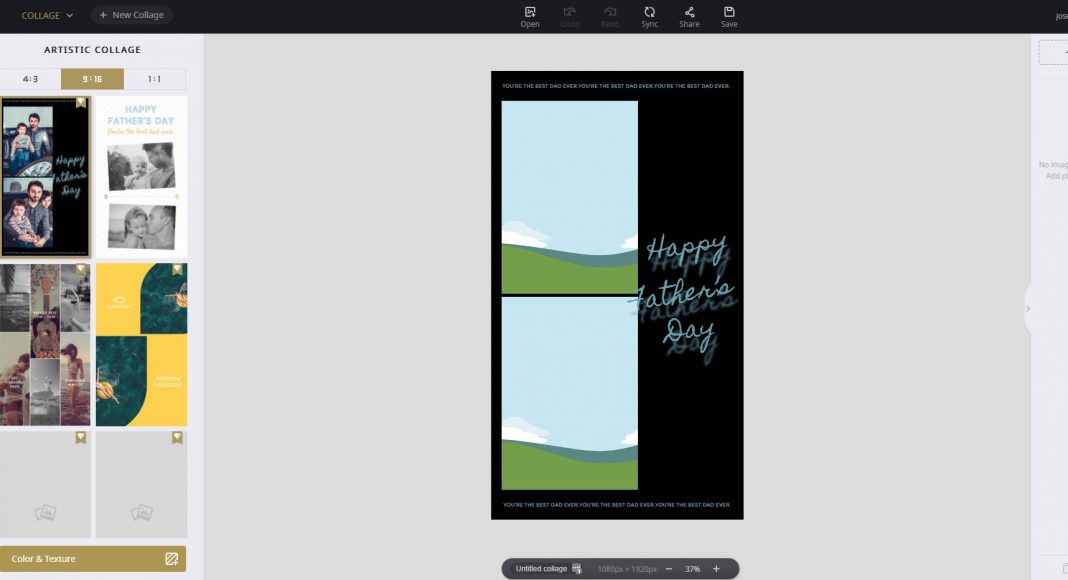Viewport: 1068px width, 580px height.
Task: Click the upper photo placeholder on canvas
Action: 569,197
